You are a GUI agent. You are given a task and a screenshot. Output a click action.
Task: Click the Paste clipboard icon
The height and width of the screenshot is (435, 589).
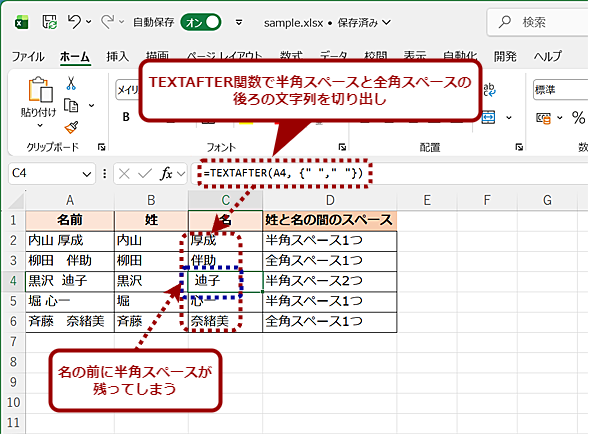click(x=40, y=89)
